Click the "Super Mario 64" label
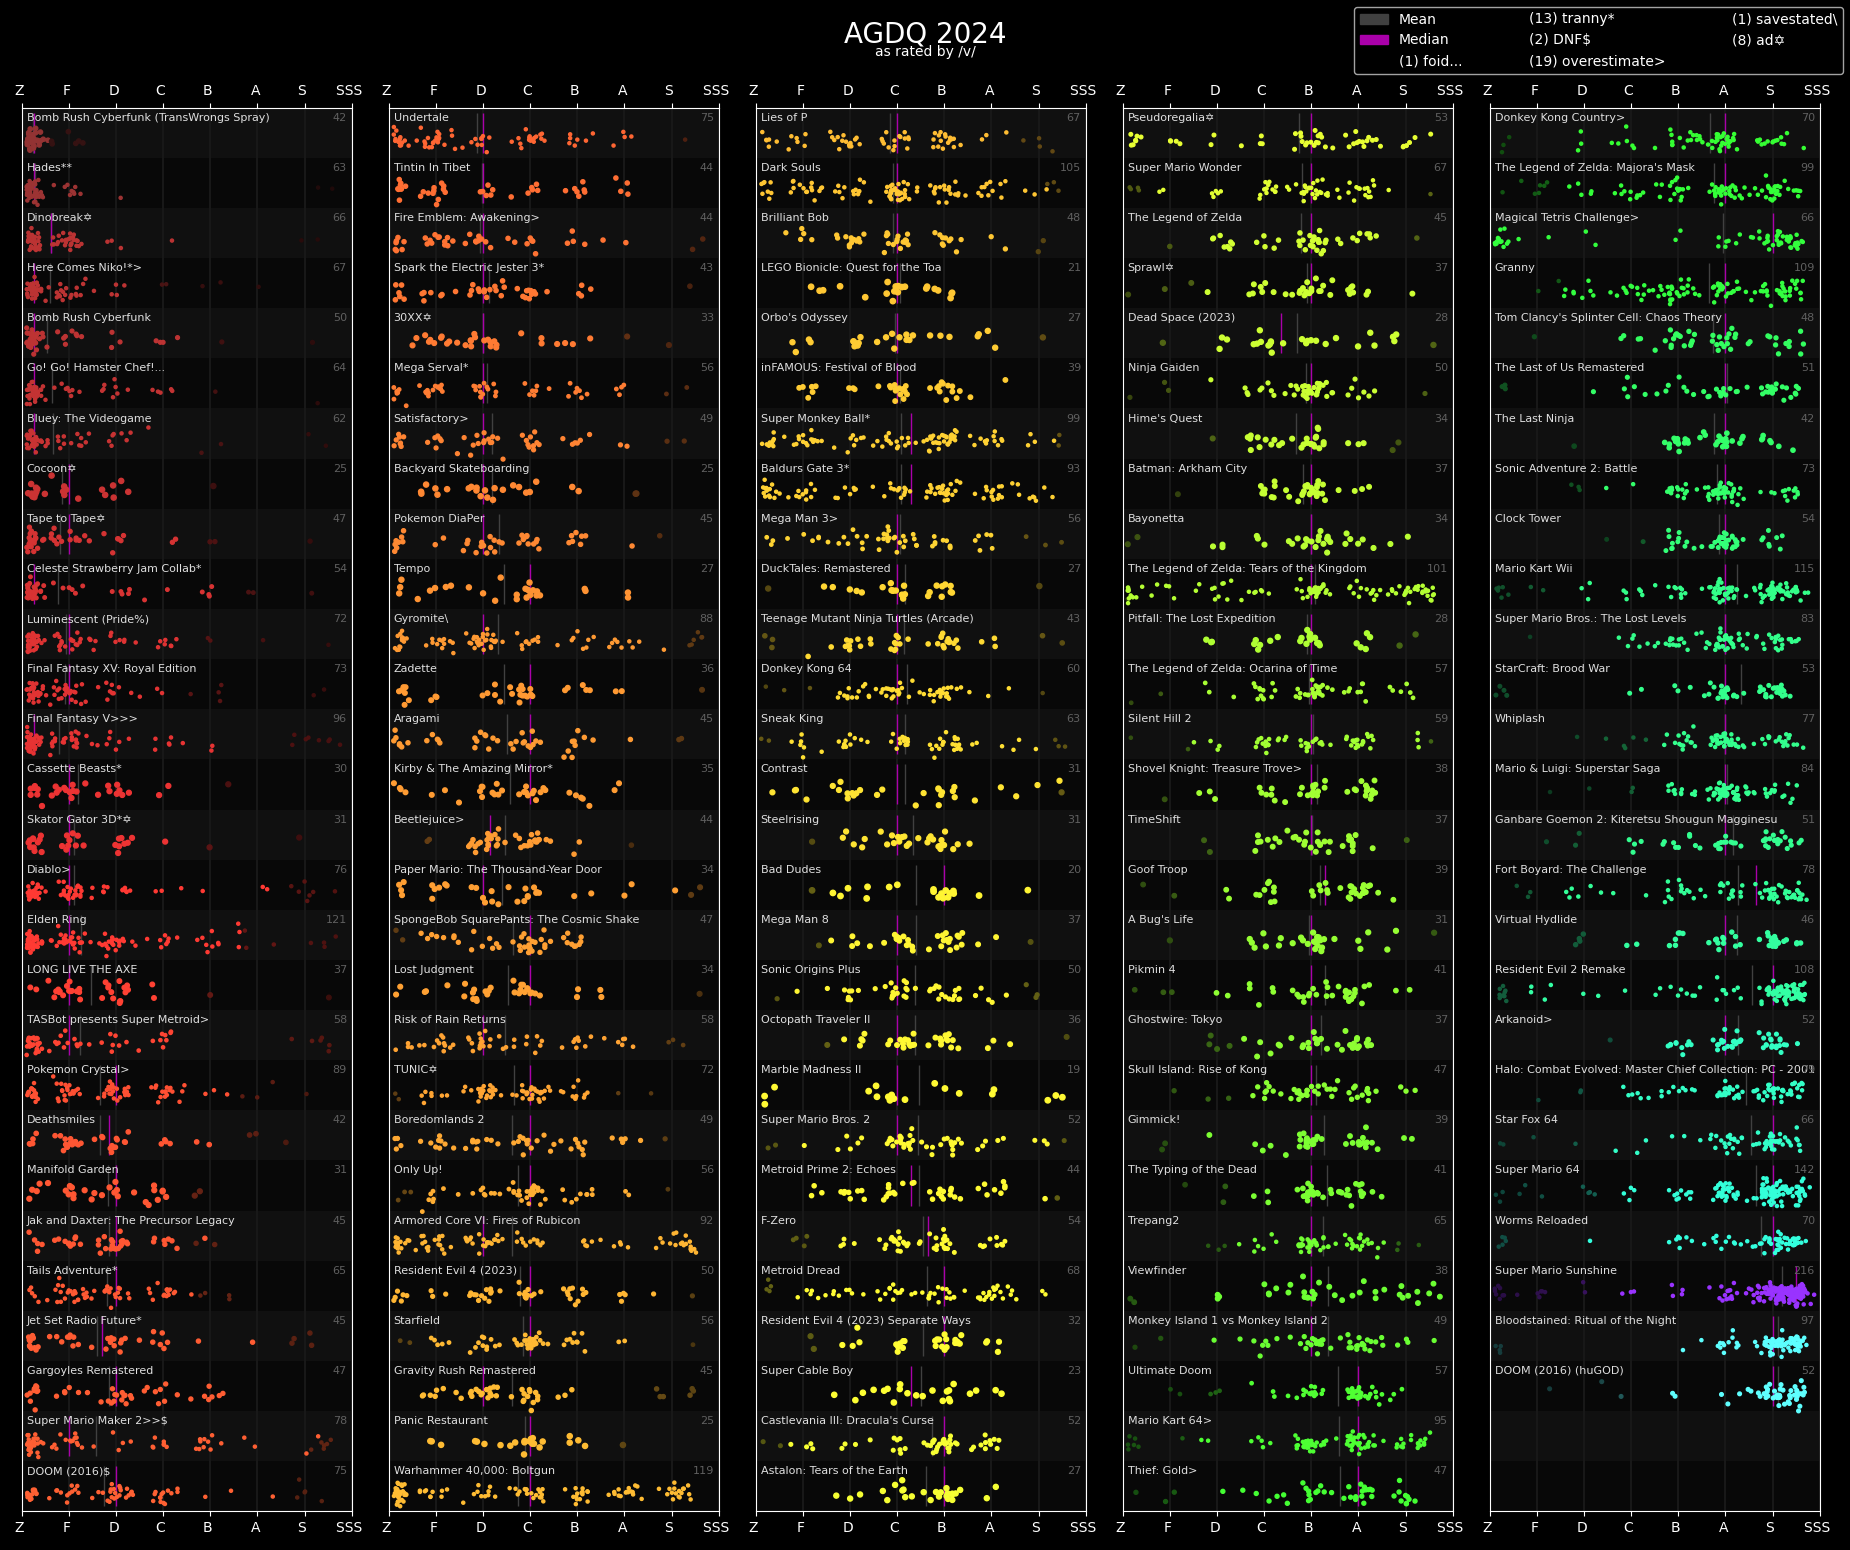The width and height of the screenshot is (1850, 1550). click(1537, 1170)
